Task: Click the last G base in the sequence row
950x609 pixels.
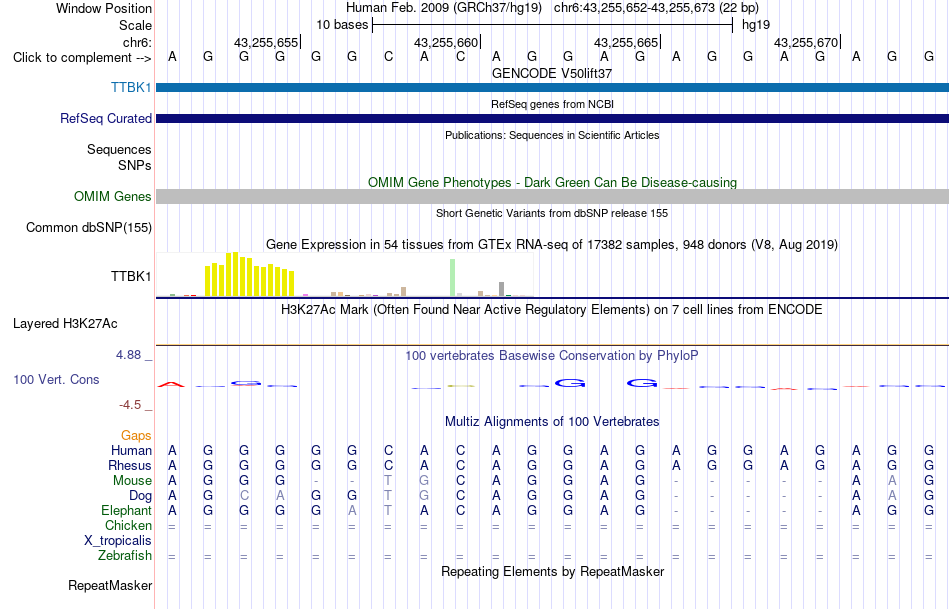Action: tap(929, 57)
